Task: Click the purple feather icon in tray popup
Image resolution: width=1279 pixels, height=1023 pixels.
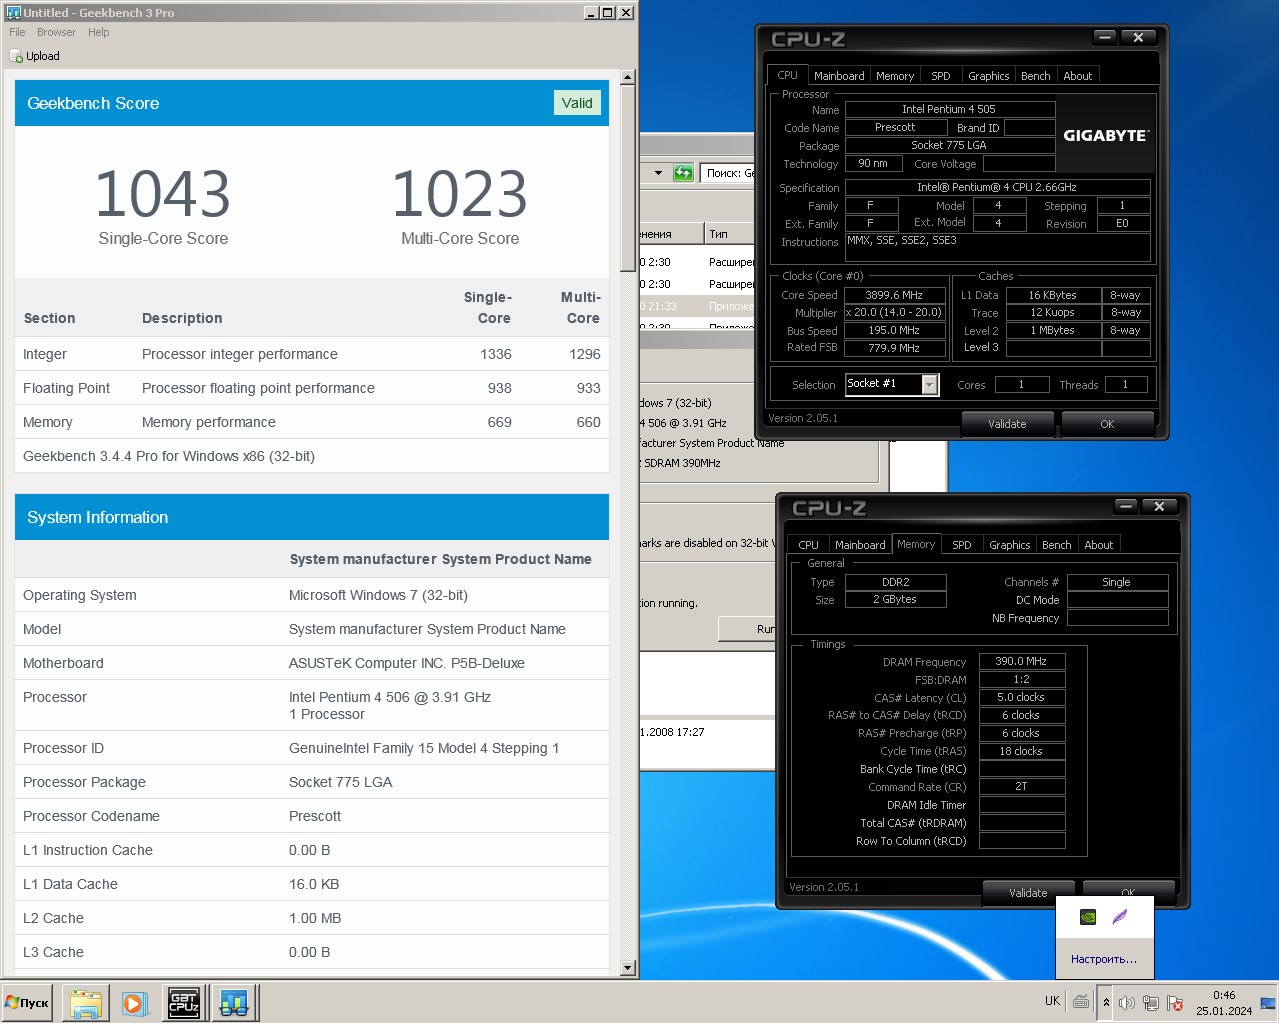Action: (x=1120, y=916)
